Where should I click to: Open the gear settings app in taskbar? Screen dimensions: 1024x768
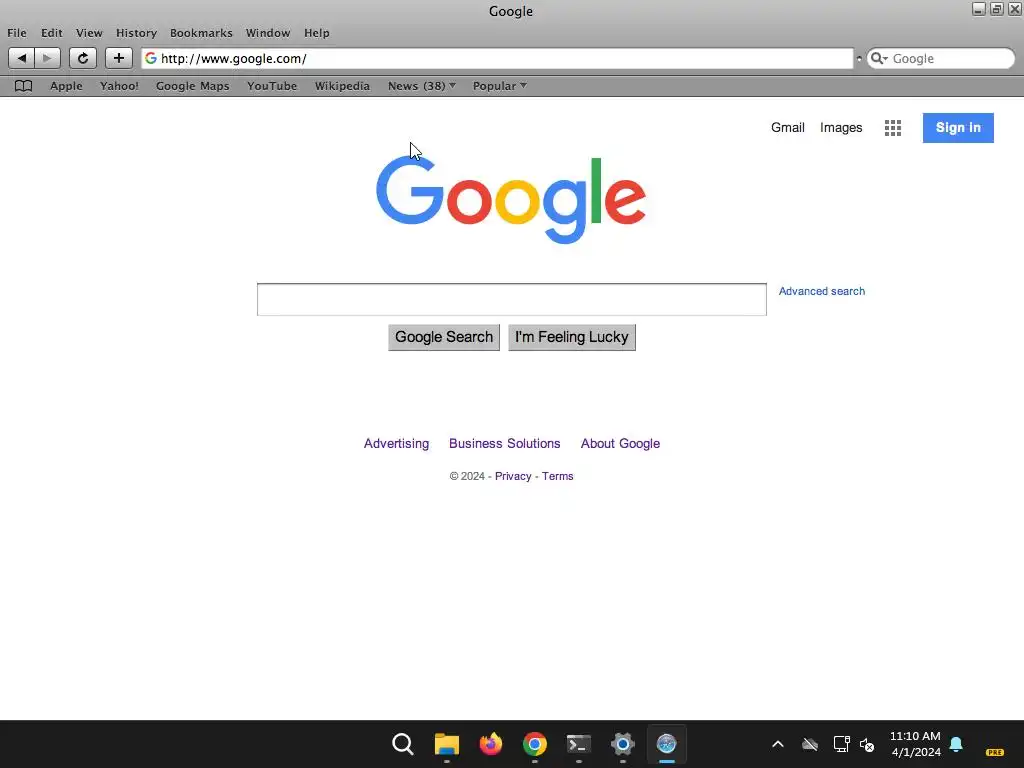622,744
